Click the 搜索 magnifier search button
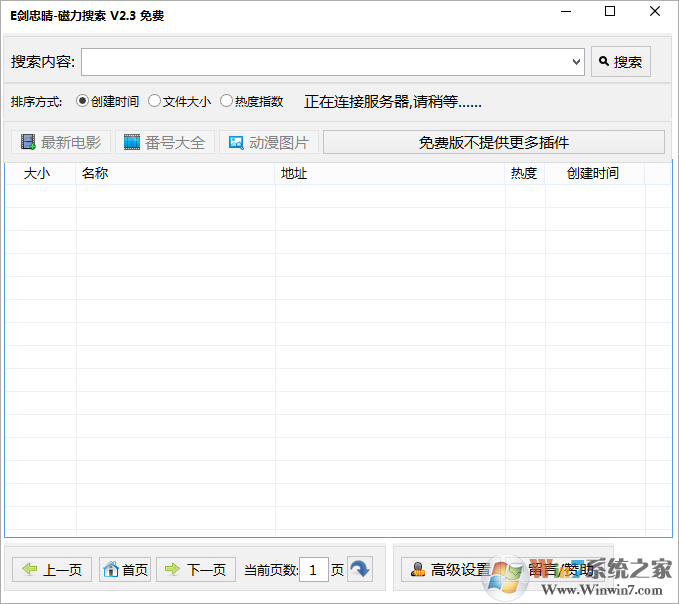Viewport: 679px width, 604px height. 620,62
